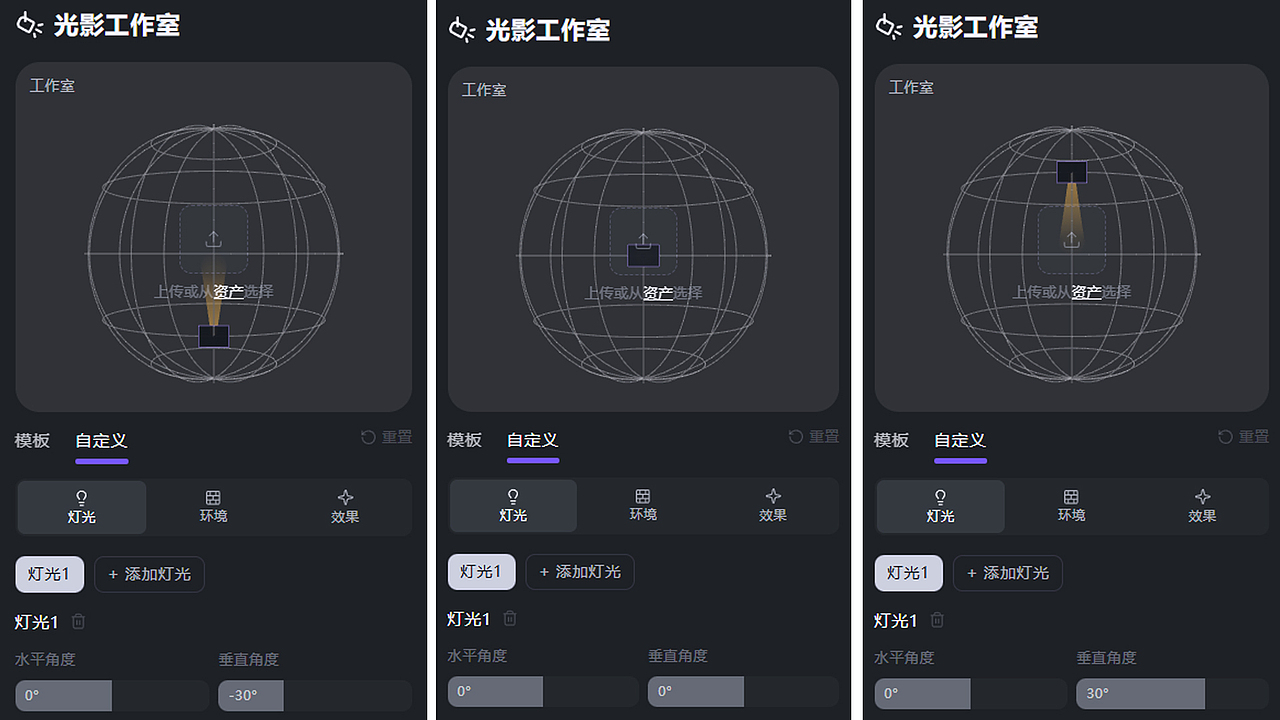Click the 光影工作室 title in left panel
Screen dimensions: 1280x720
[117, 26]
